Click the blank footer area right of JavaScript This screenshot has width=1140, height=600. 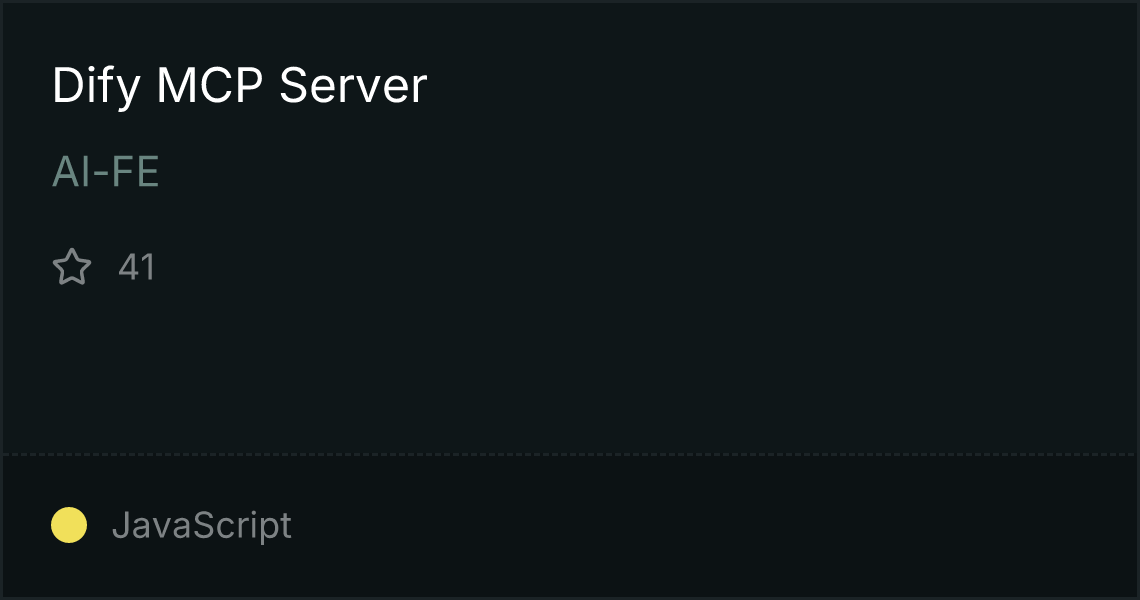point(712,526)
